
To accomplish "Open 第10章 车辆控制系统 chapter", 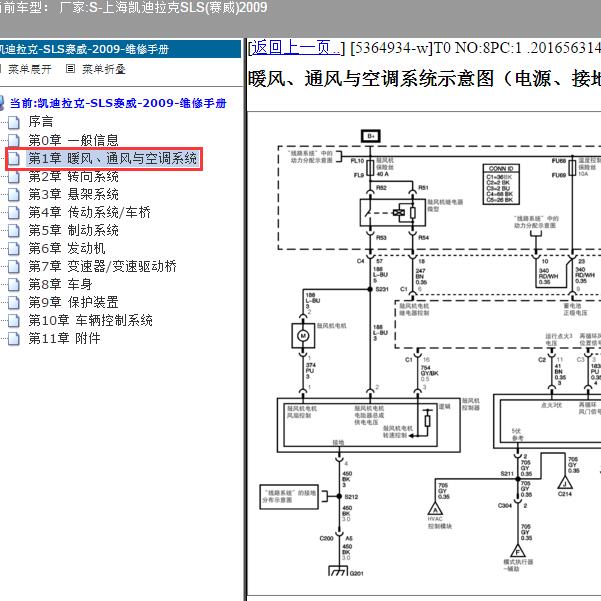I will [x=90, y=320].
